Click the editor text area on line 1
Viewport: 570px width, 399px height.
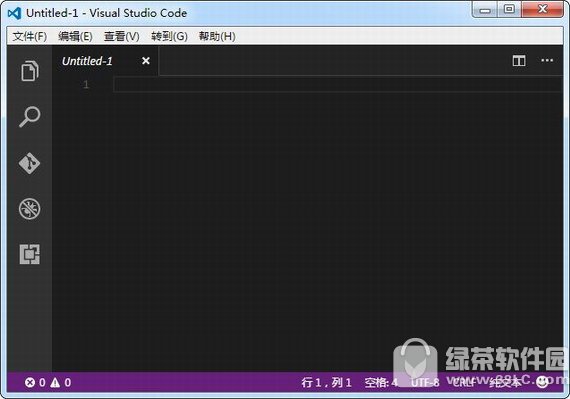(338, 85)
